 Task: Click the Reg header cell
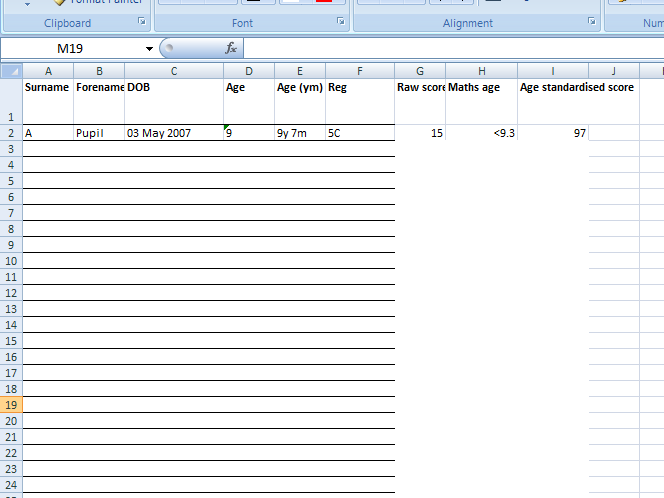tap(360, 102)
